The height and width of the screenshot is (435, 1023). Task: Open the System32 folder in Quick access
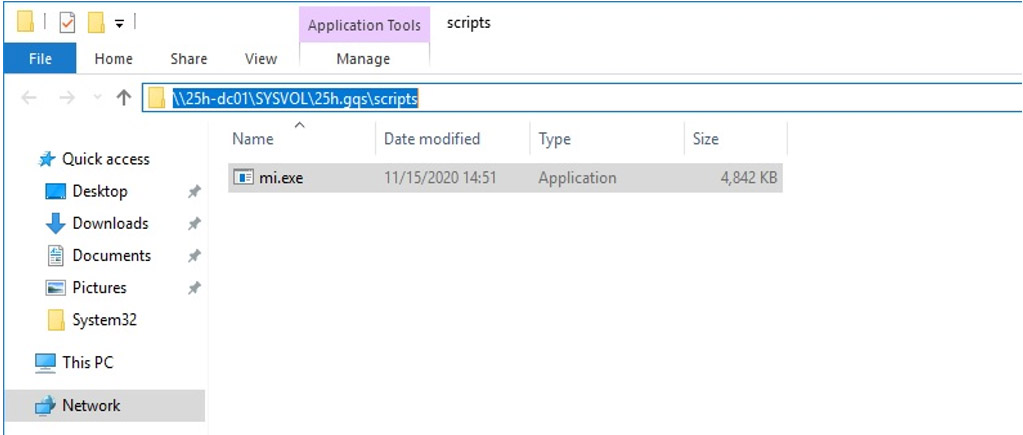tap(104, 320)
